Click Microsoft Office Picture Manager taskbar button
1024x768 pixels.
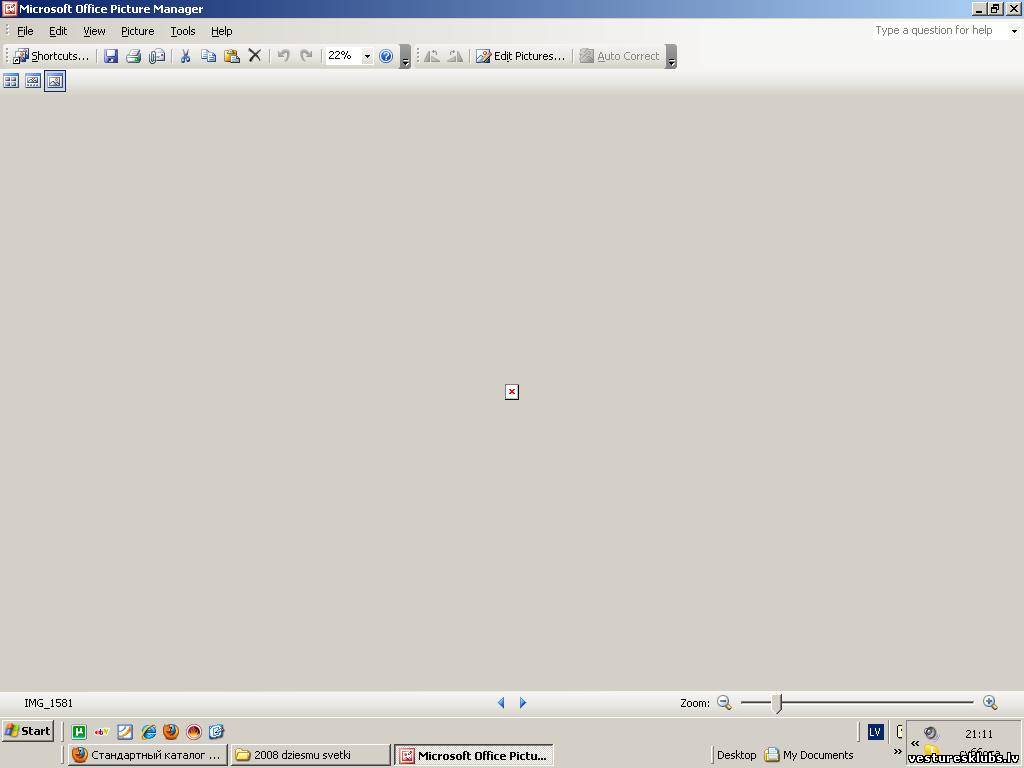click(473, 755)
